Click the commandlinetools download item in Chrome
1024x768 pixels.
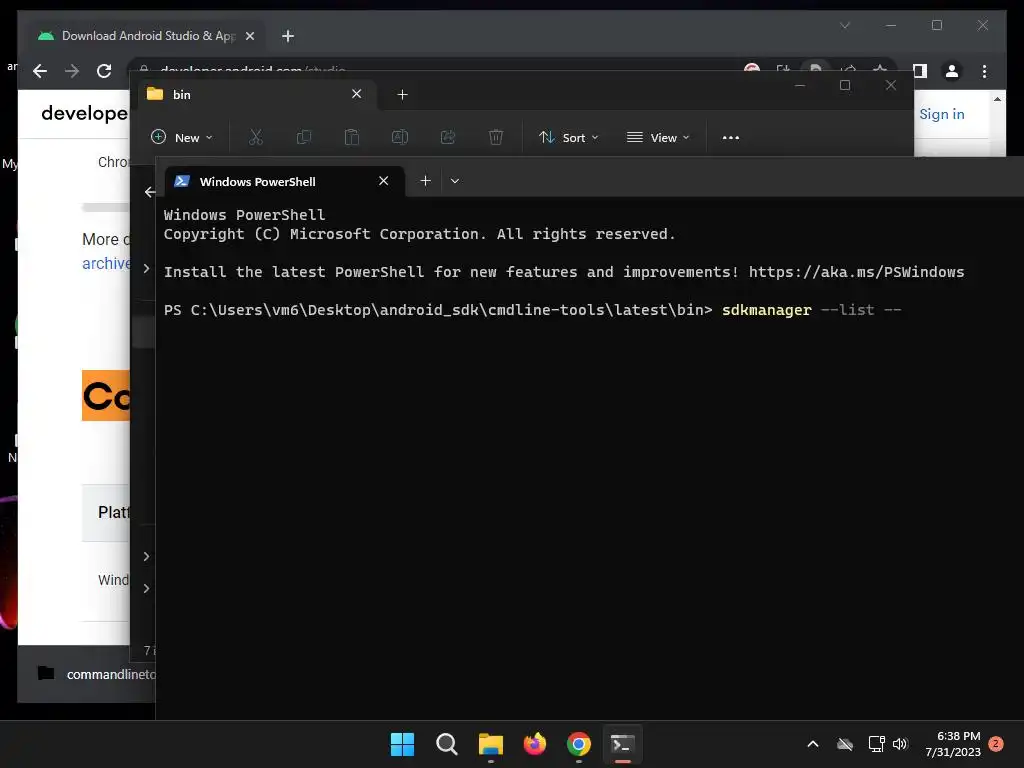96,674
